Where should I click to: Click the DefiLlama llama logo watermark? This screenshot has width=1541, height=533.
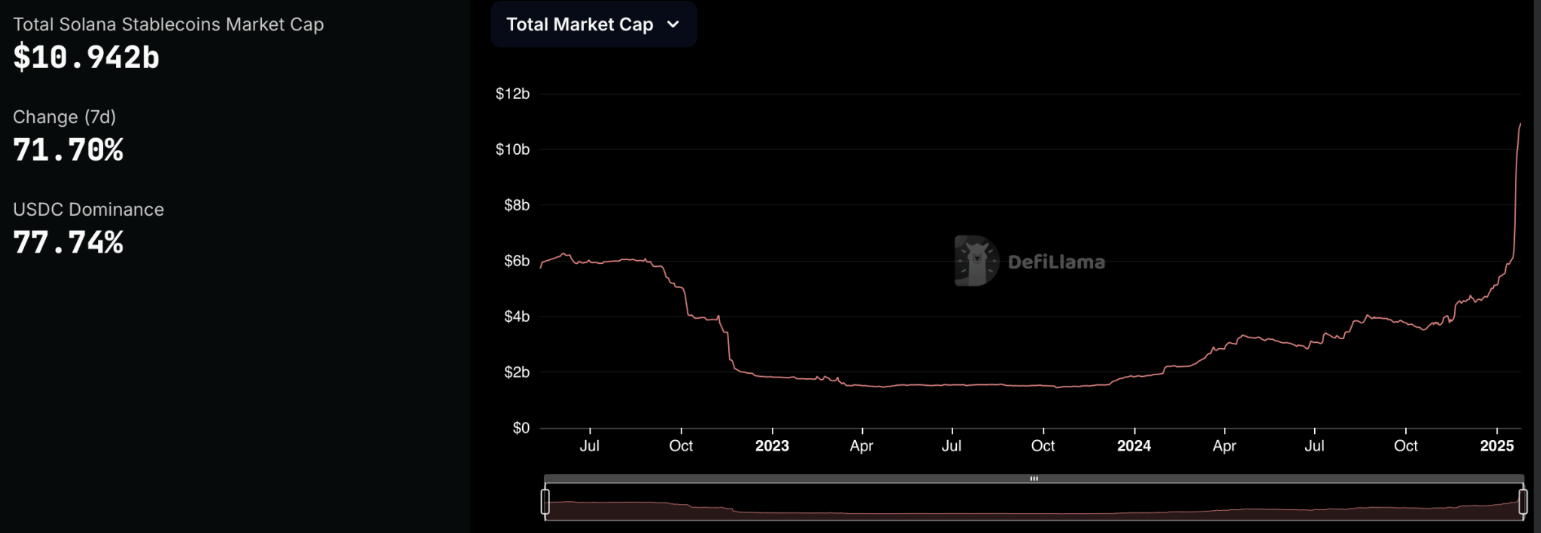tap(976, 261)
